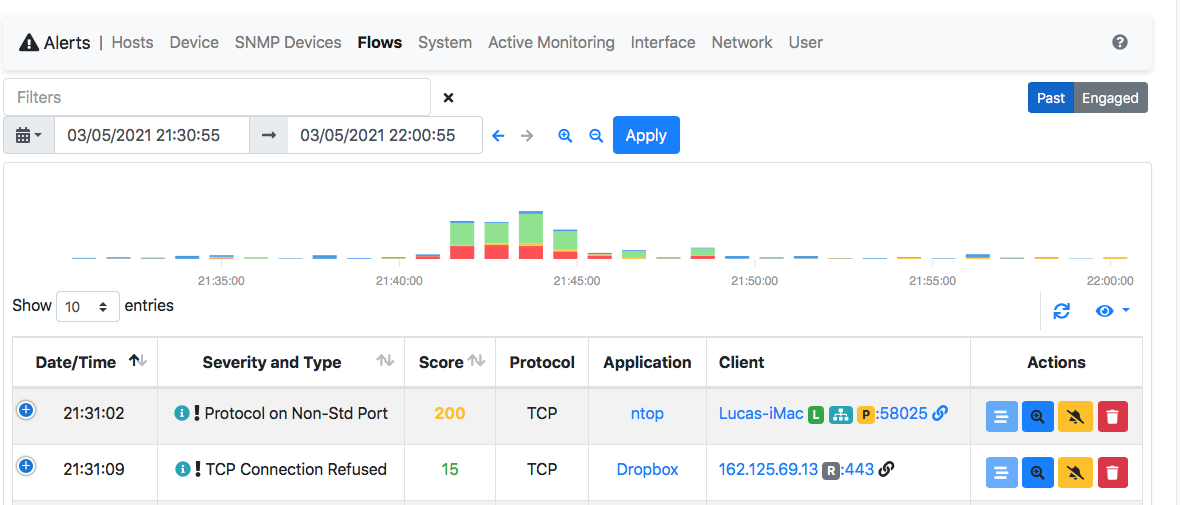Click the :58025 port link
Viewport: 1180px width, 505px height.
902,413
